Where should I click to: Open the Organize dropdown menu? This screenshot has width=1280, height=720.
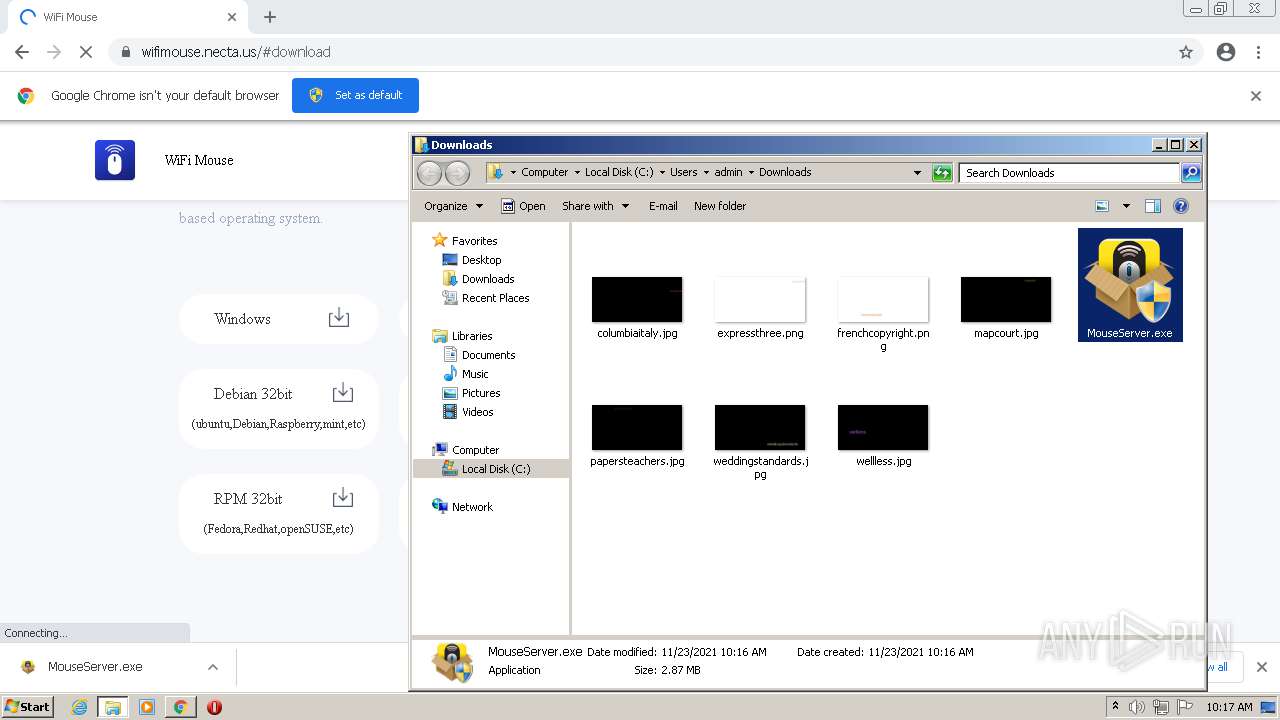tap(453, 206)
